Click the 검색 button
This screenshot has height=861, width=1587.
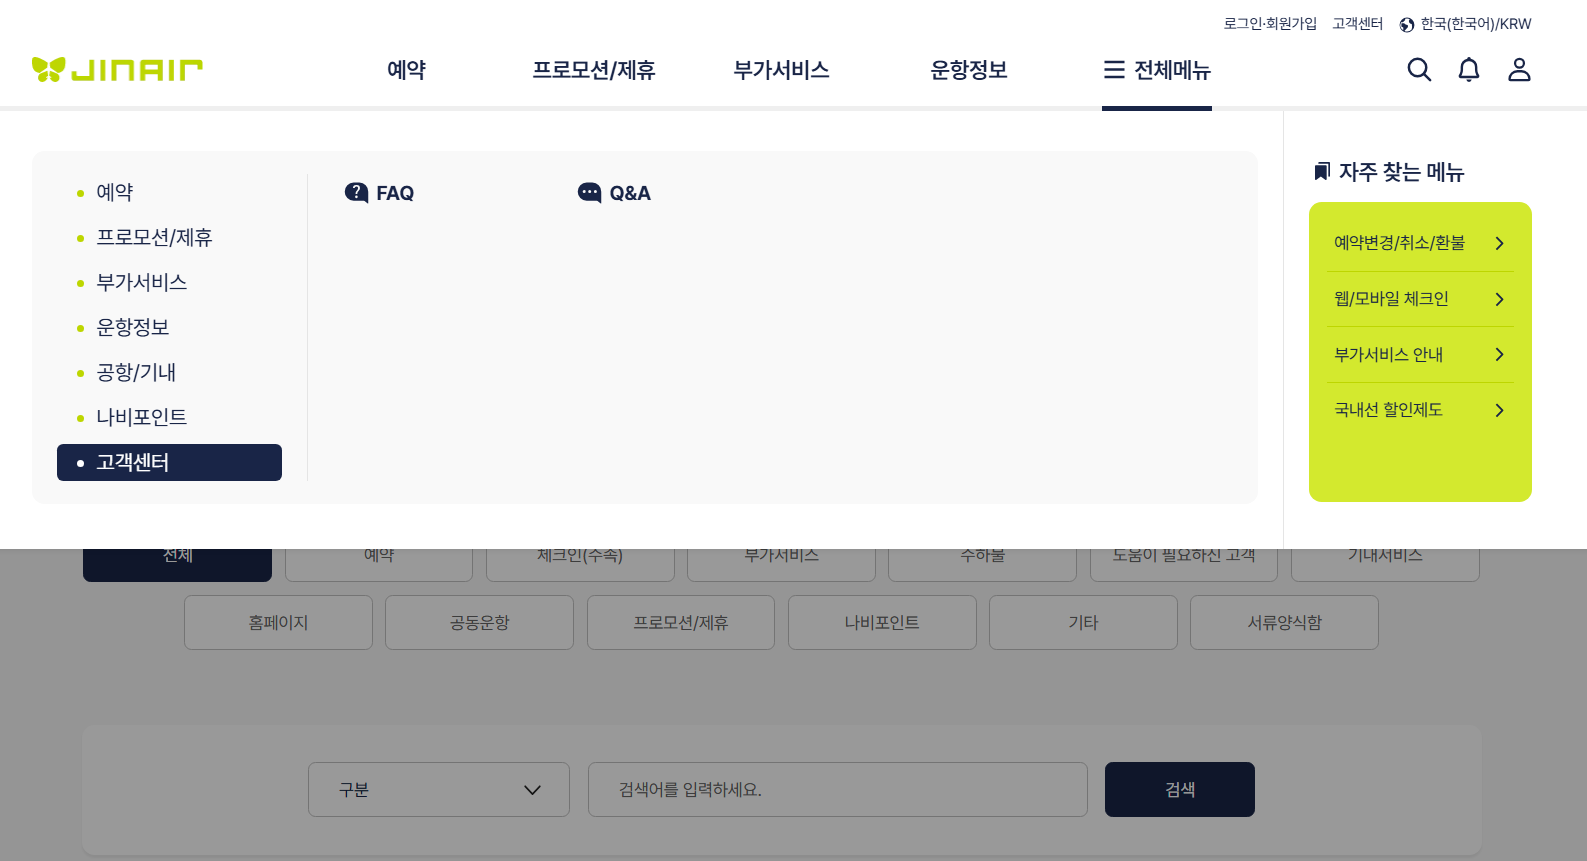[x=1180, y=790]
